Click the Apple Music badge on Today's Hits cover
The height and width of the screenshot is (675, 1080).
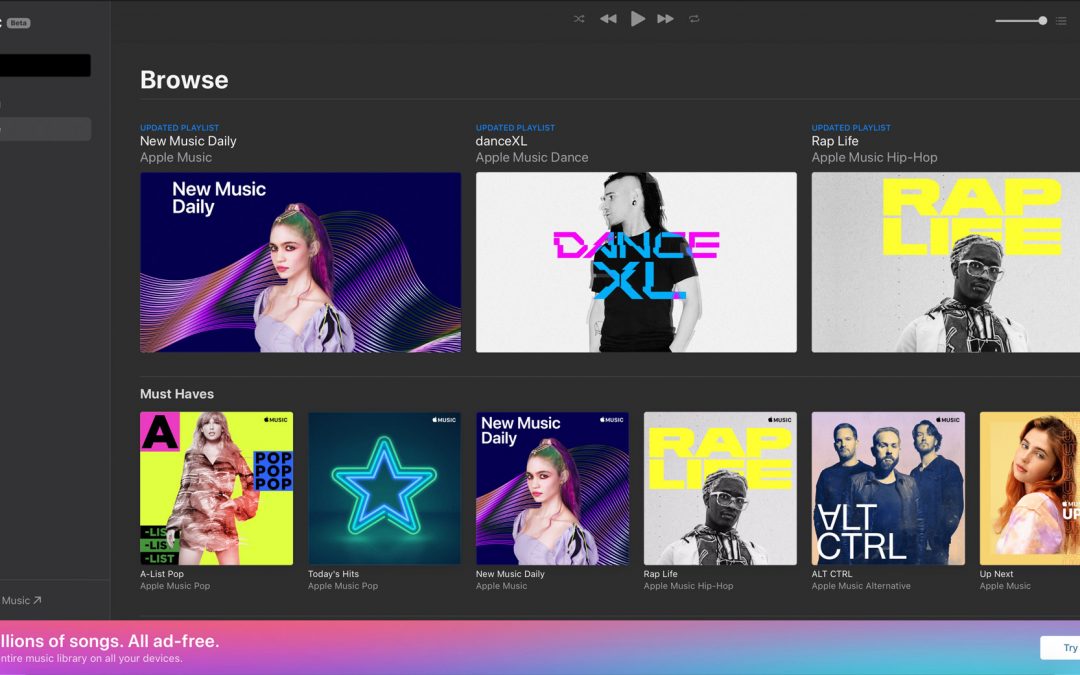pos(444,419)
